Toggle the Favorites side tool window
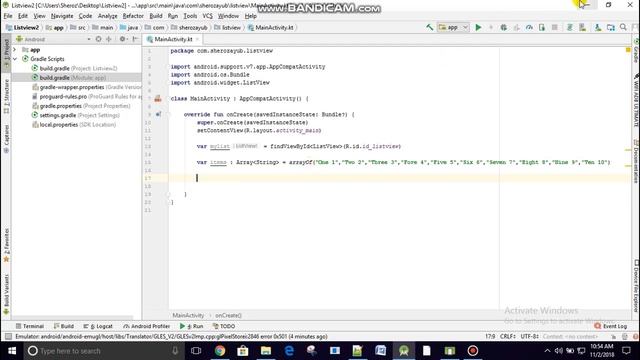The image size is (640, 360). click(6, 245)
